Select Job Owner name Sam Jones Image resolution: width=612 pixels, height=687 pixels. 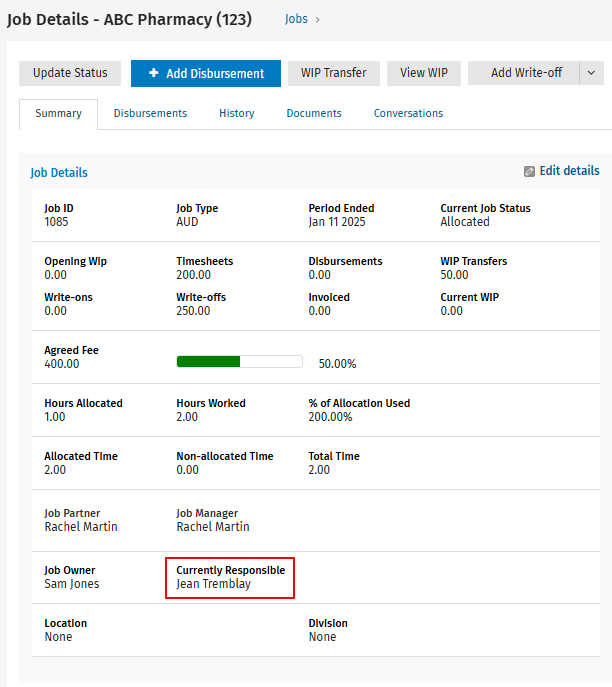click(72, 584)
